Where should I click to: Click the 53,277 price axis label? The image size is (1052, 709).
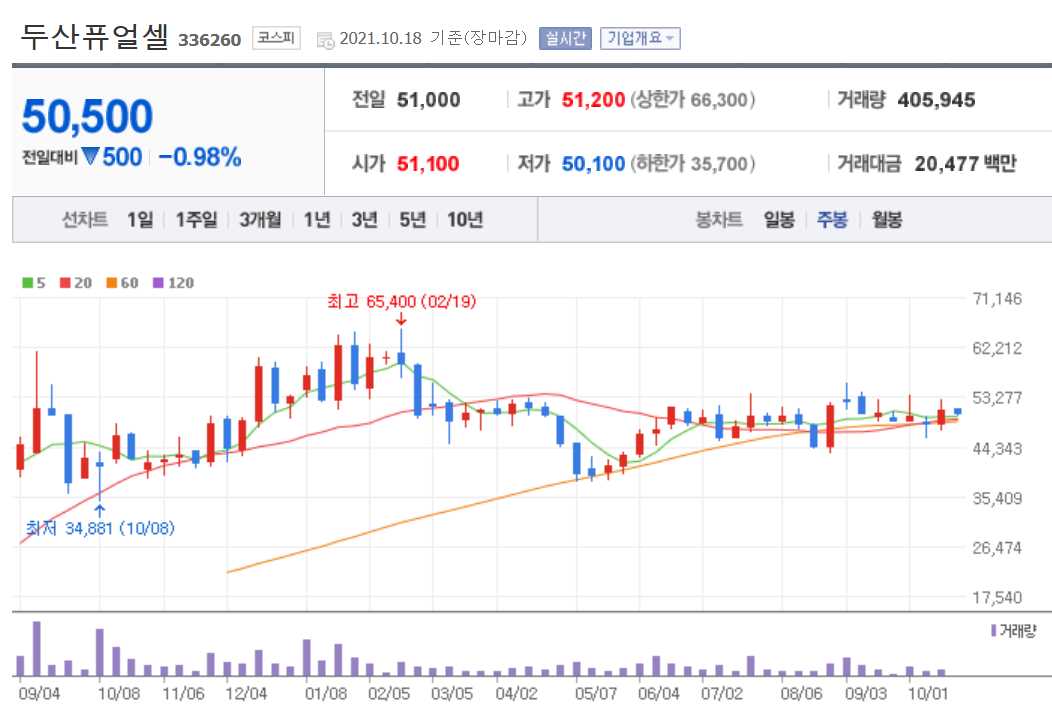(997, 398)
